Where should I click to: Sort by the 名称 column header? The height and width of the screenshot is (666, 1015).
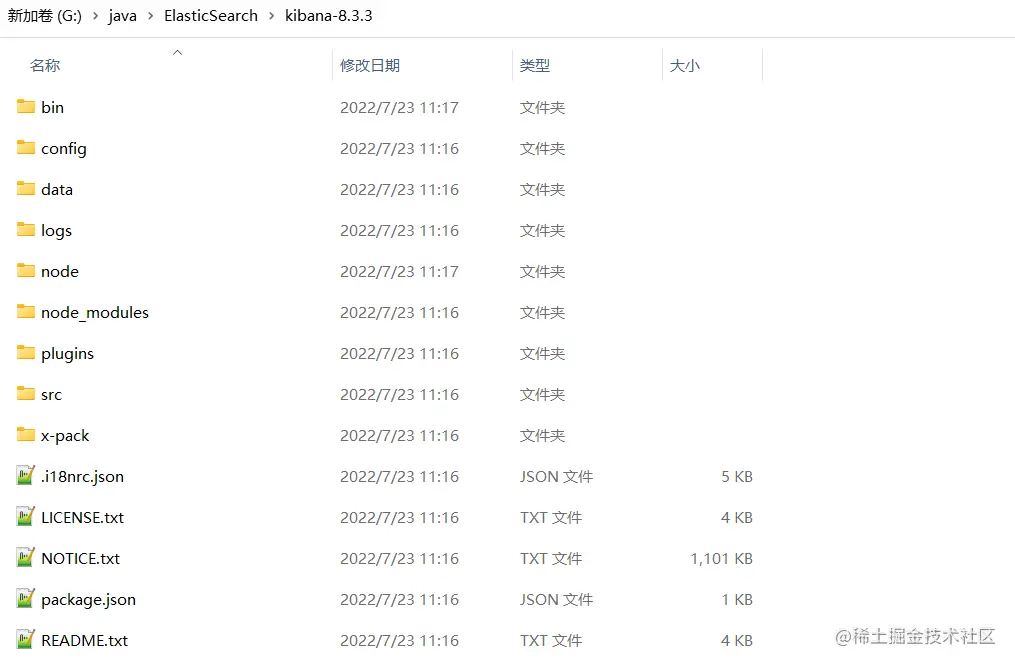[x=45, y=65]
